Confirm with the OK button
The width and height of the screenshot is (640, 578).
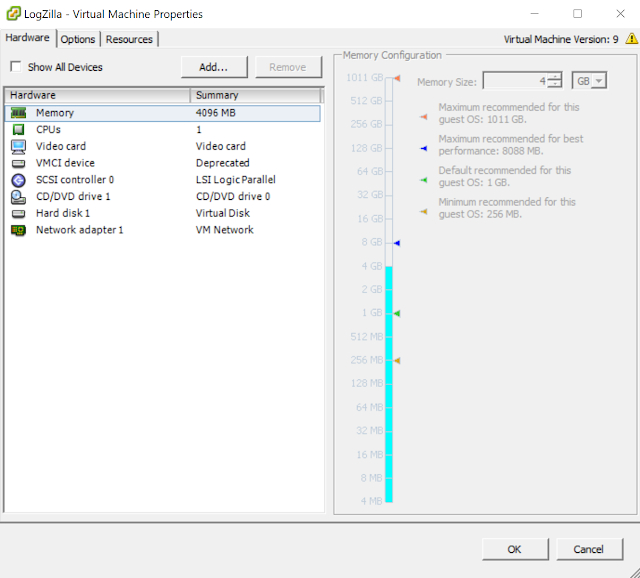click(515, 549)
